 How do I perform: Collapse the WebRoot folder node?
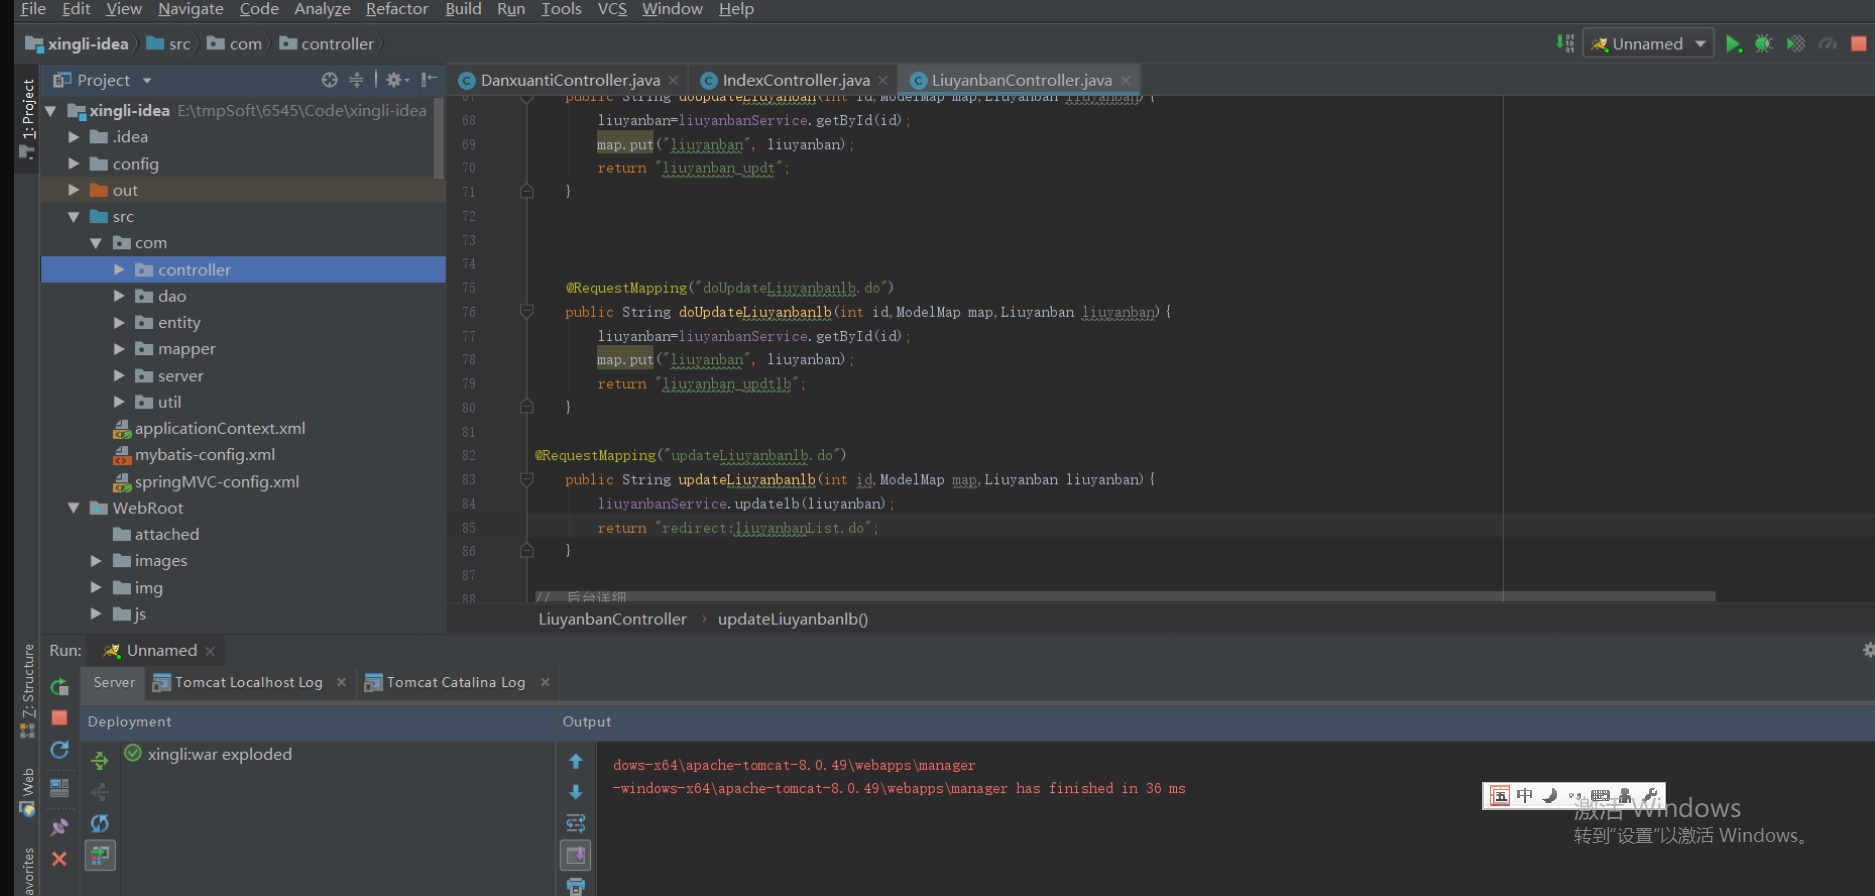tap(74, 508)
